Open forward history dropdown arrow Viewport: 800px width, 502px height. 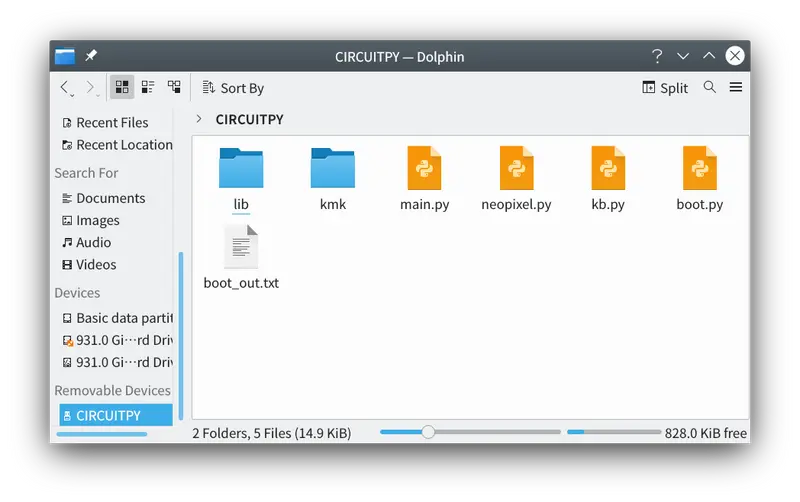click(98, 95)
